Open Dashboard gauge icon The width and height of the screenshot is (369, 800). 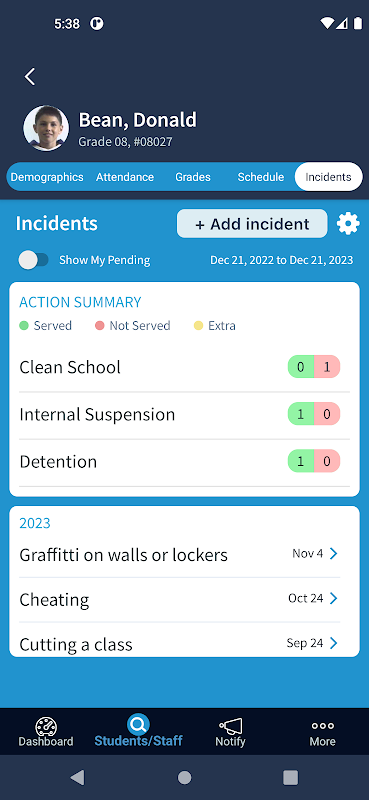(x=46, y=727)
